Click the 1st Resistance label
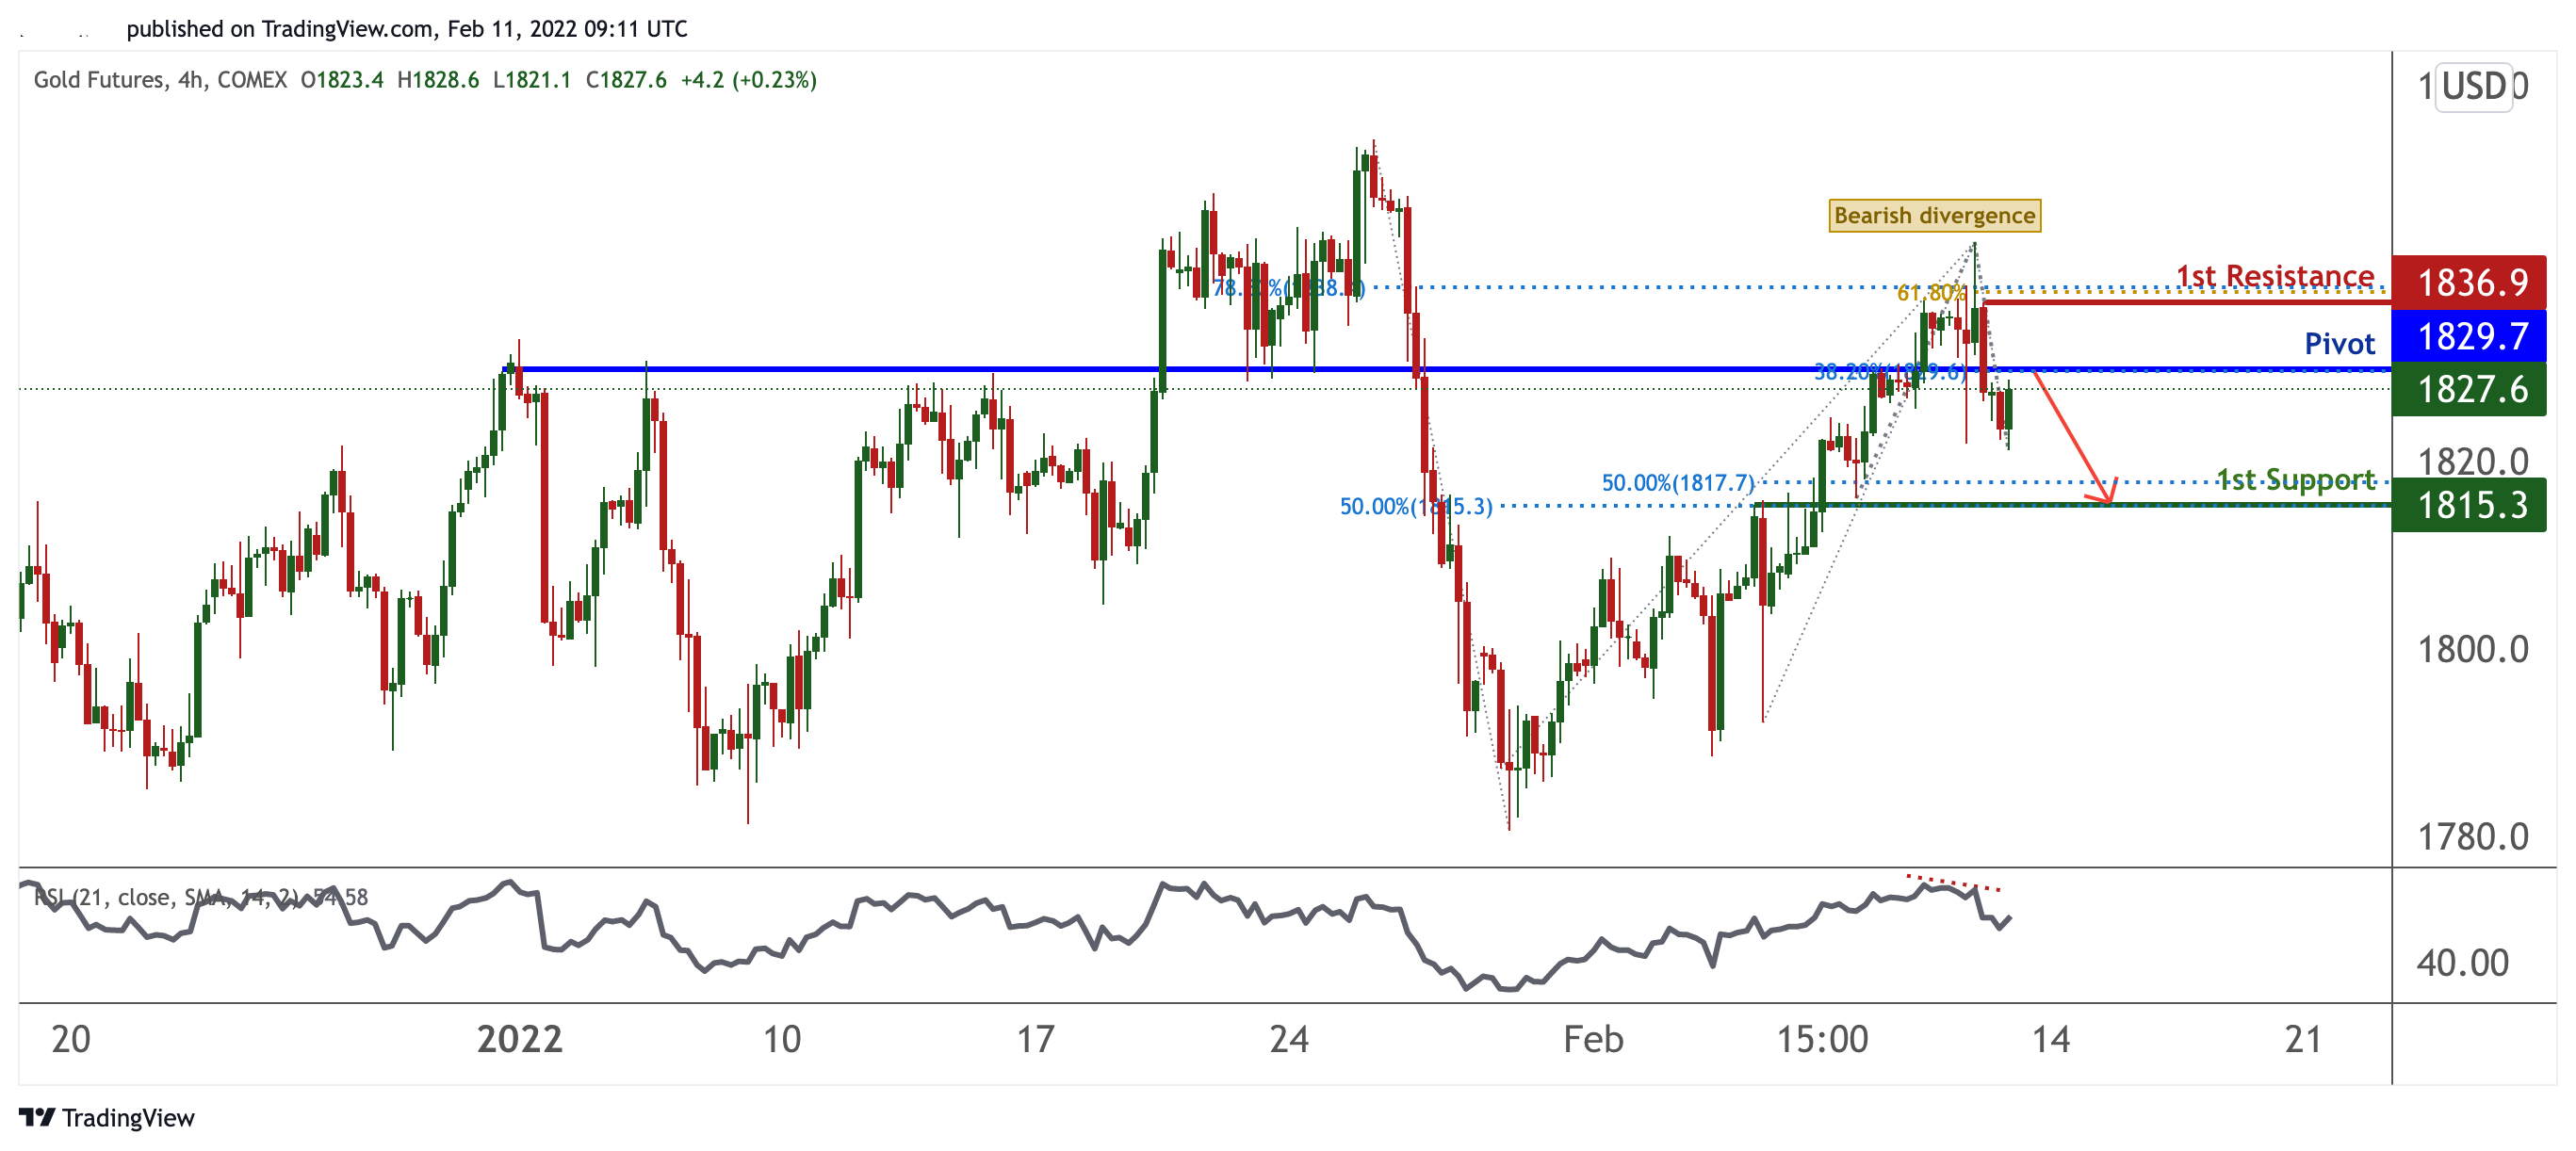2576x1151 pixels. pyautogui.click(x=2275, y=275)
